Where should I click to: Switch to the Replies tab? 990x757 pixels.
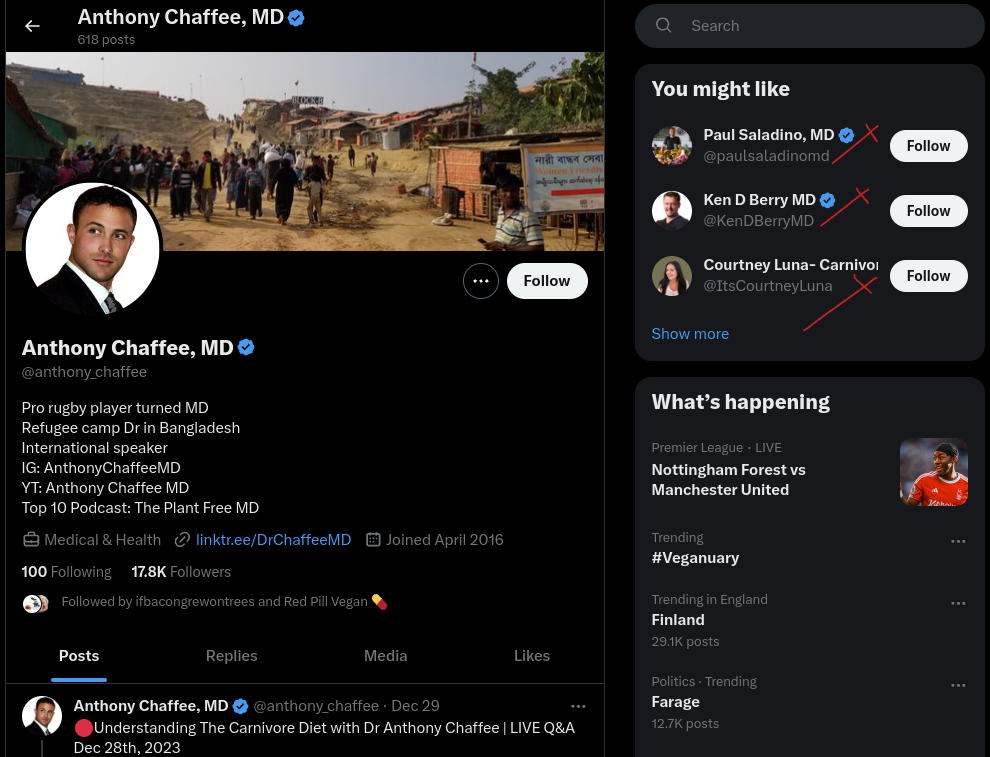231,656
